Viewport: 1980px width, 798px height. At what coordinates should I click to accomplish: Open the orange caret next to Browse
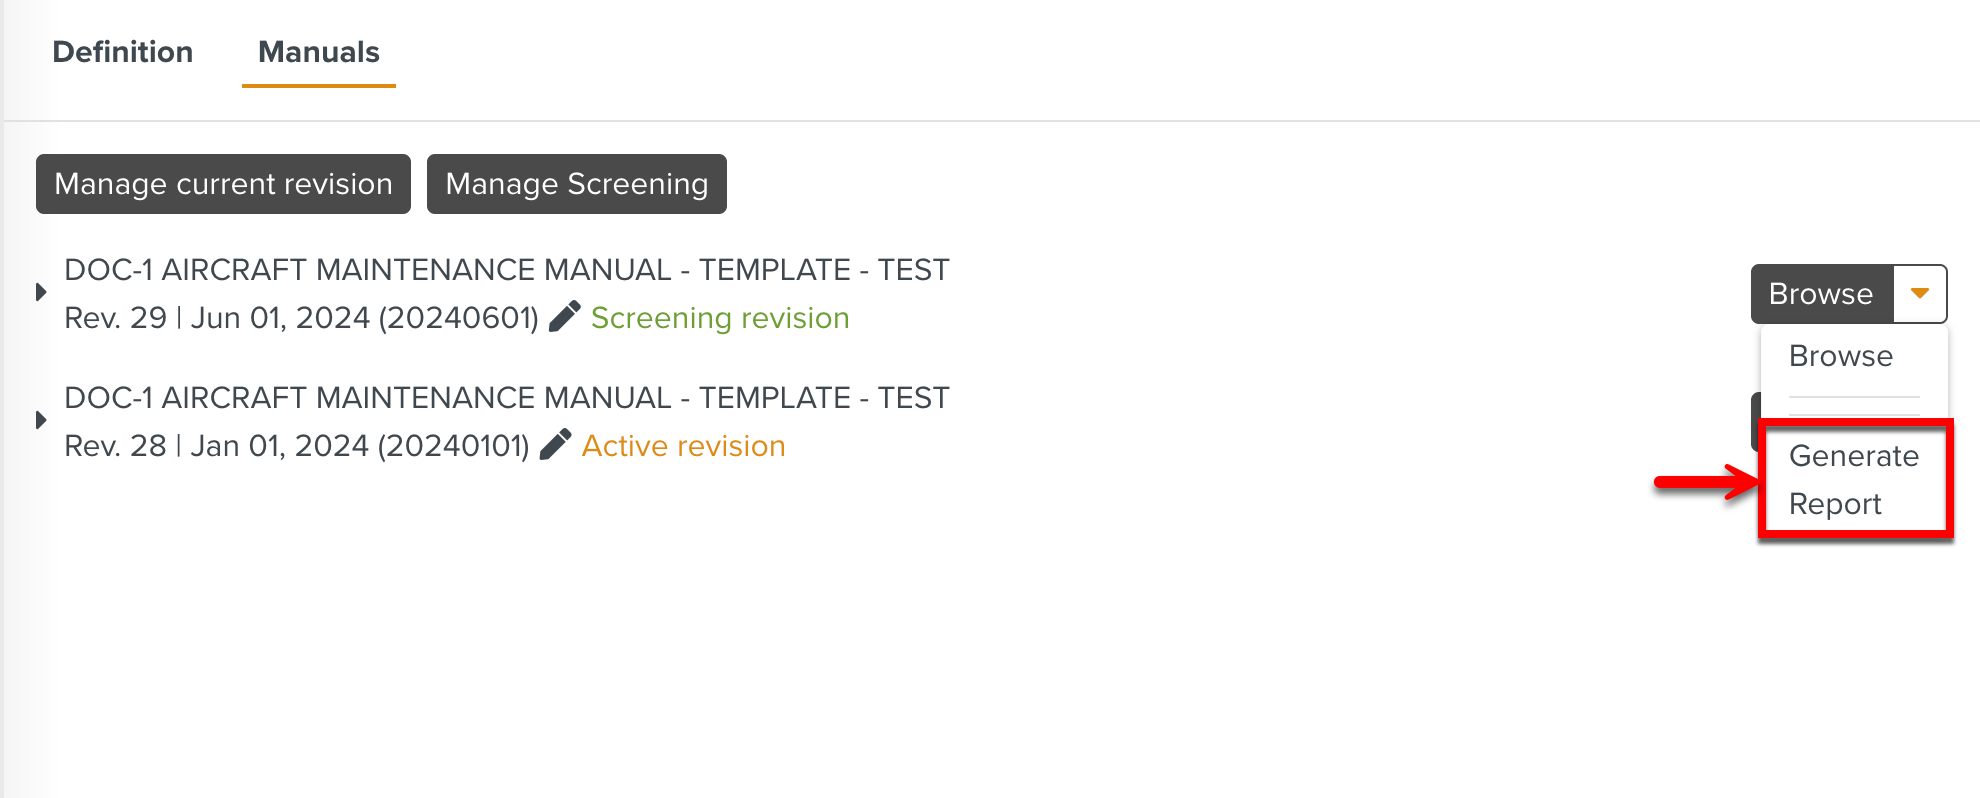[x=1919, y=293]
